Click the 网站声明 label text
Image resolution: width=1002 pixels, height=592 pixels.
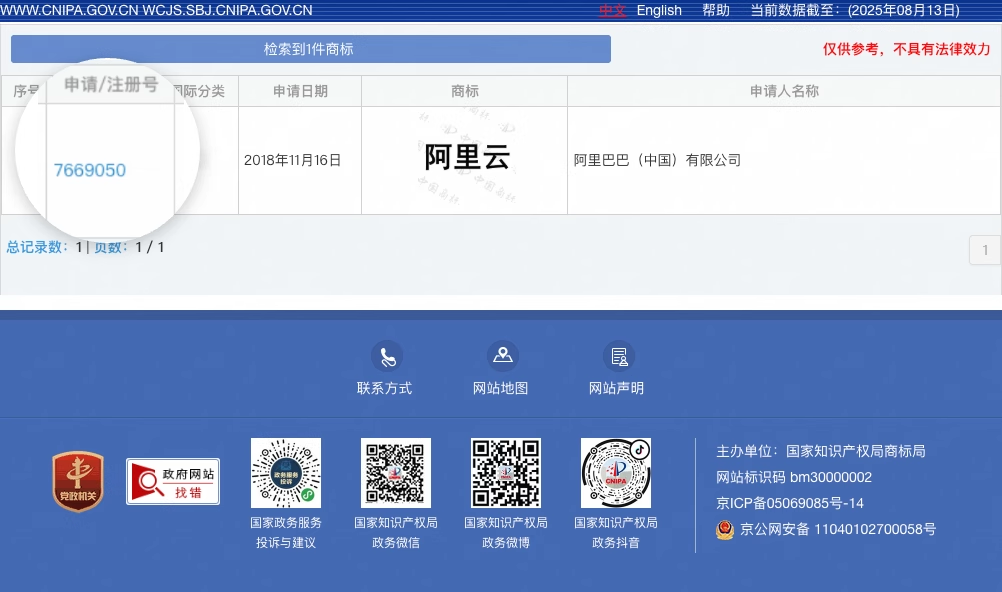click(x=616, y=388)
